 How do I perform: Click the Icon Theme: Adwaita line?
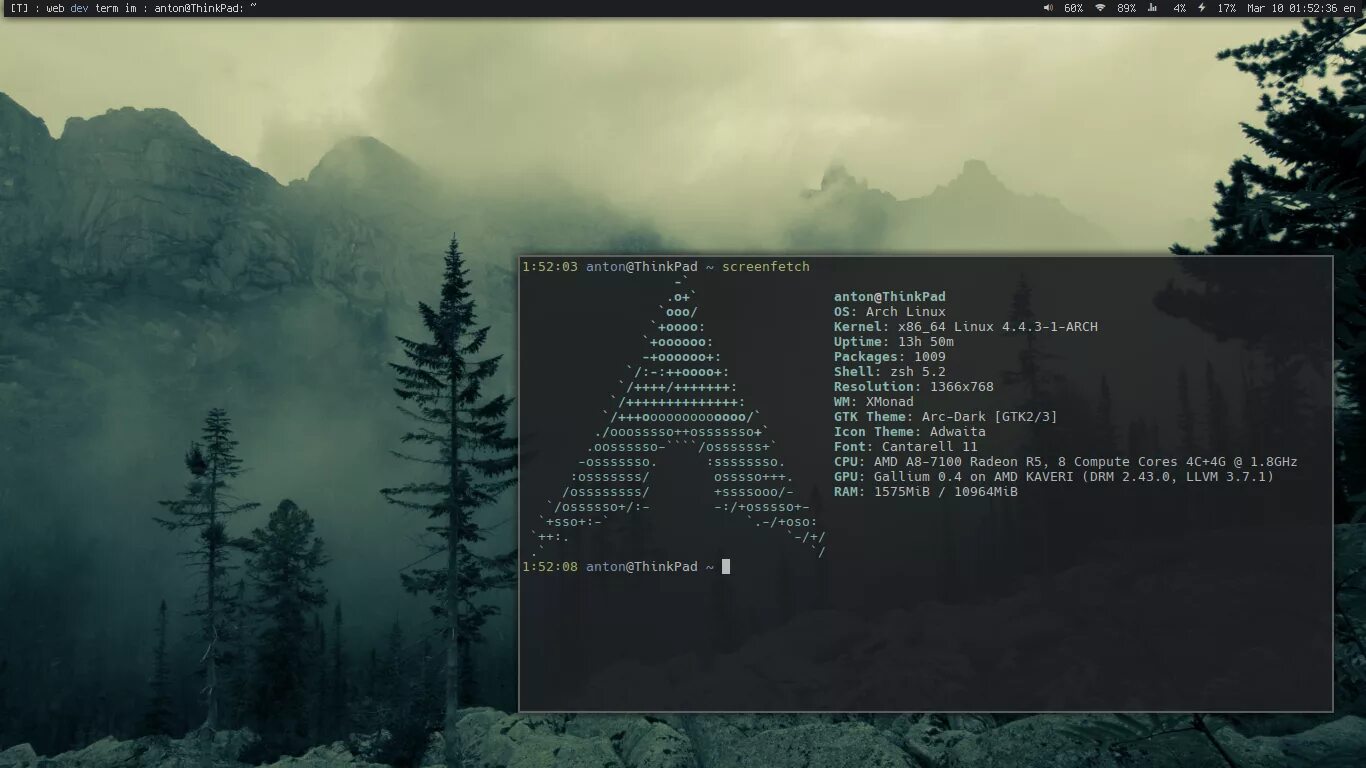[x=910, y=432]
